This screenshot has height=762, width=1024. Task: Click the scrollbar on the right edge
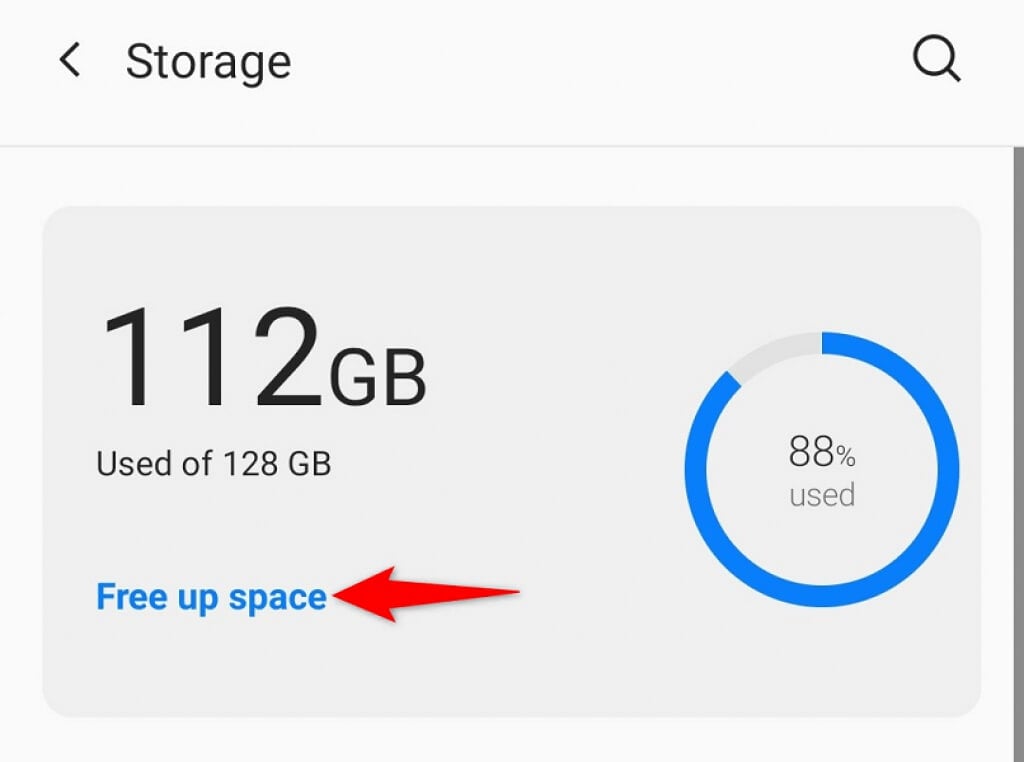1018,400
